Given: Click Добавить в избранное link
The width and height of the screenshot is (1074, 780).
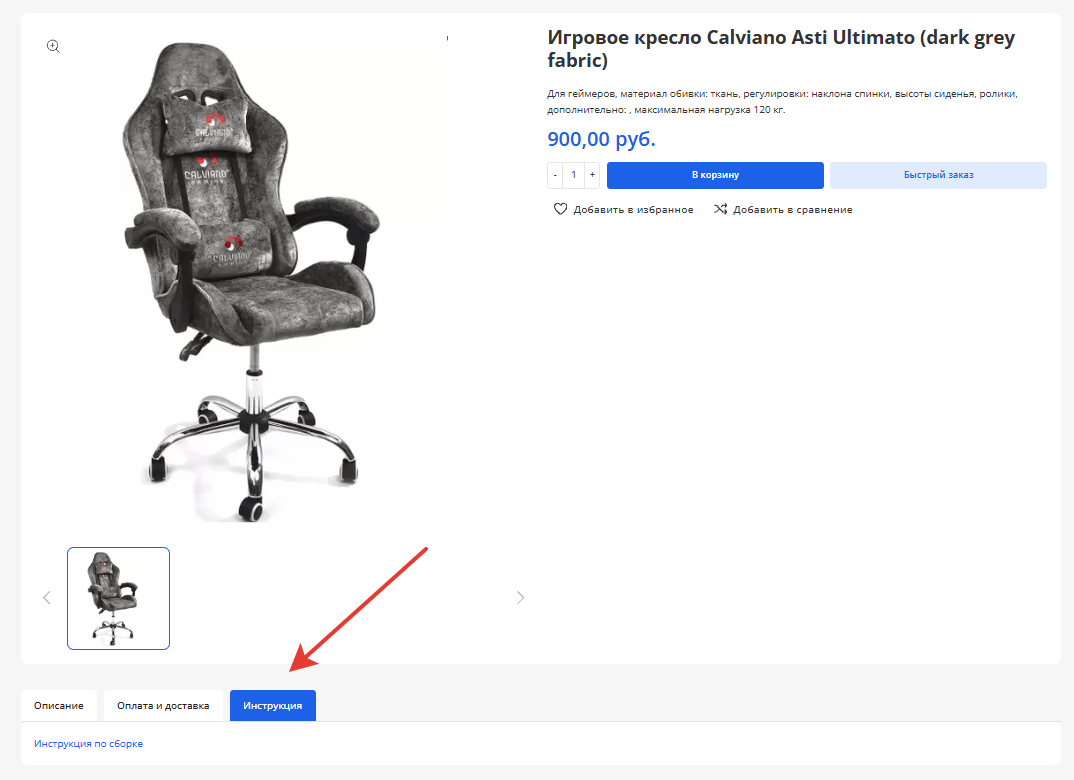Looking at the screenshot, I should click(634, 210).
